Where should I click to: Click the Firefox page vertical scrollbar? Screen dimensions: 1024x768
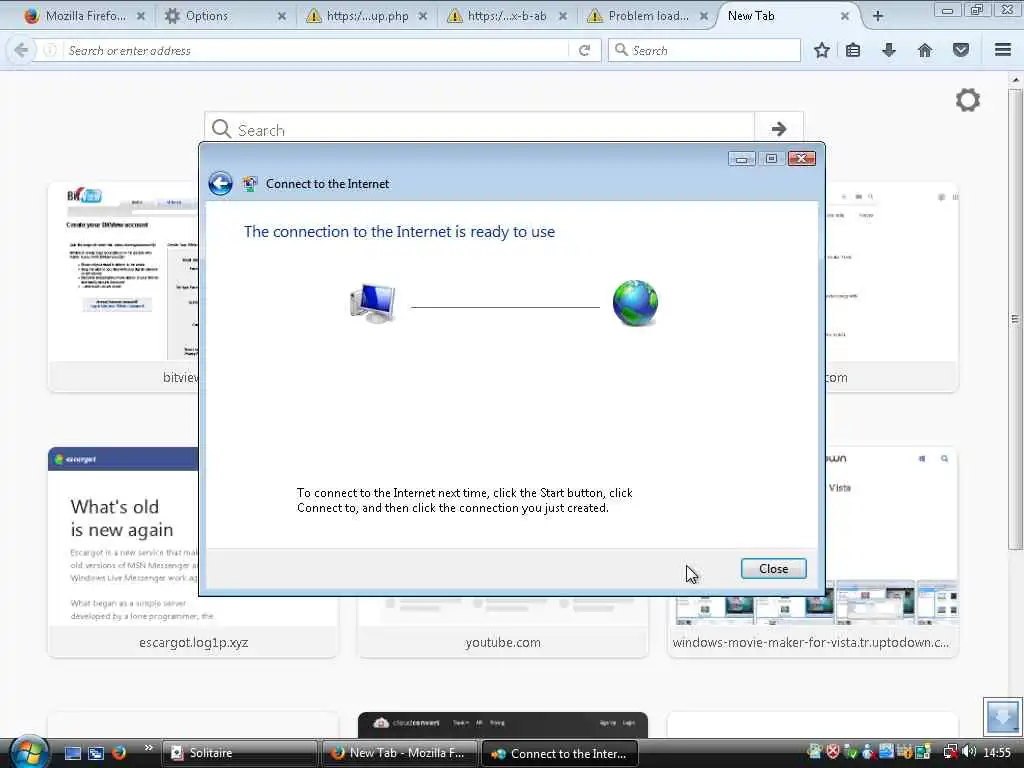(1015, 320)
